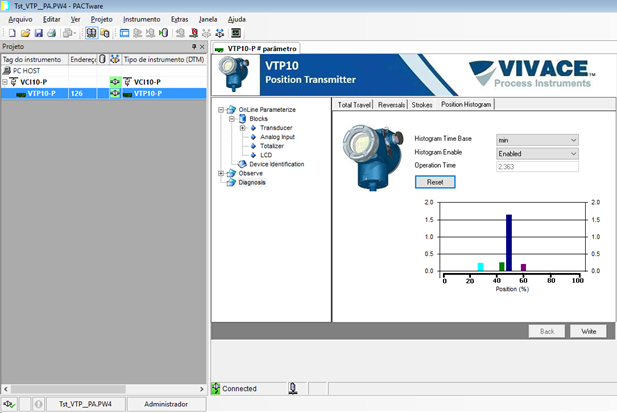The width and height of the screenshot is (617, 413).
Task: Close the Projeto panel
Action: click(202, 47)
